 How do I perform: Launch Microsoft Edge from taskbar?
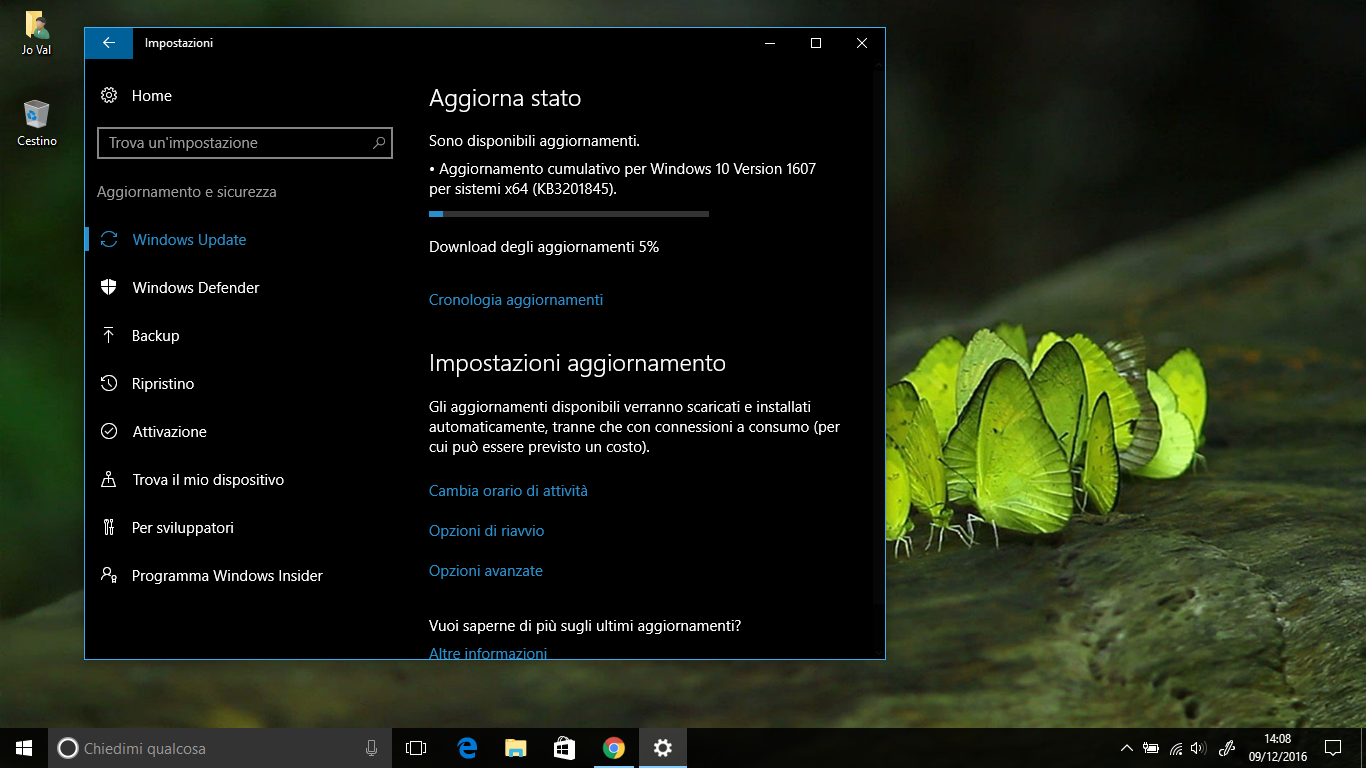click(x=467, y=748)
